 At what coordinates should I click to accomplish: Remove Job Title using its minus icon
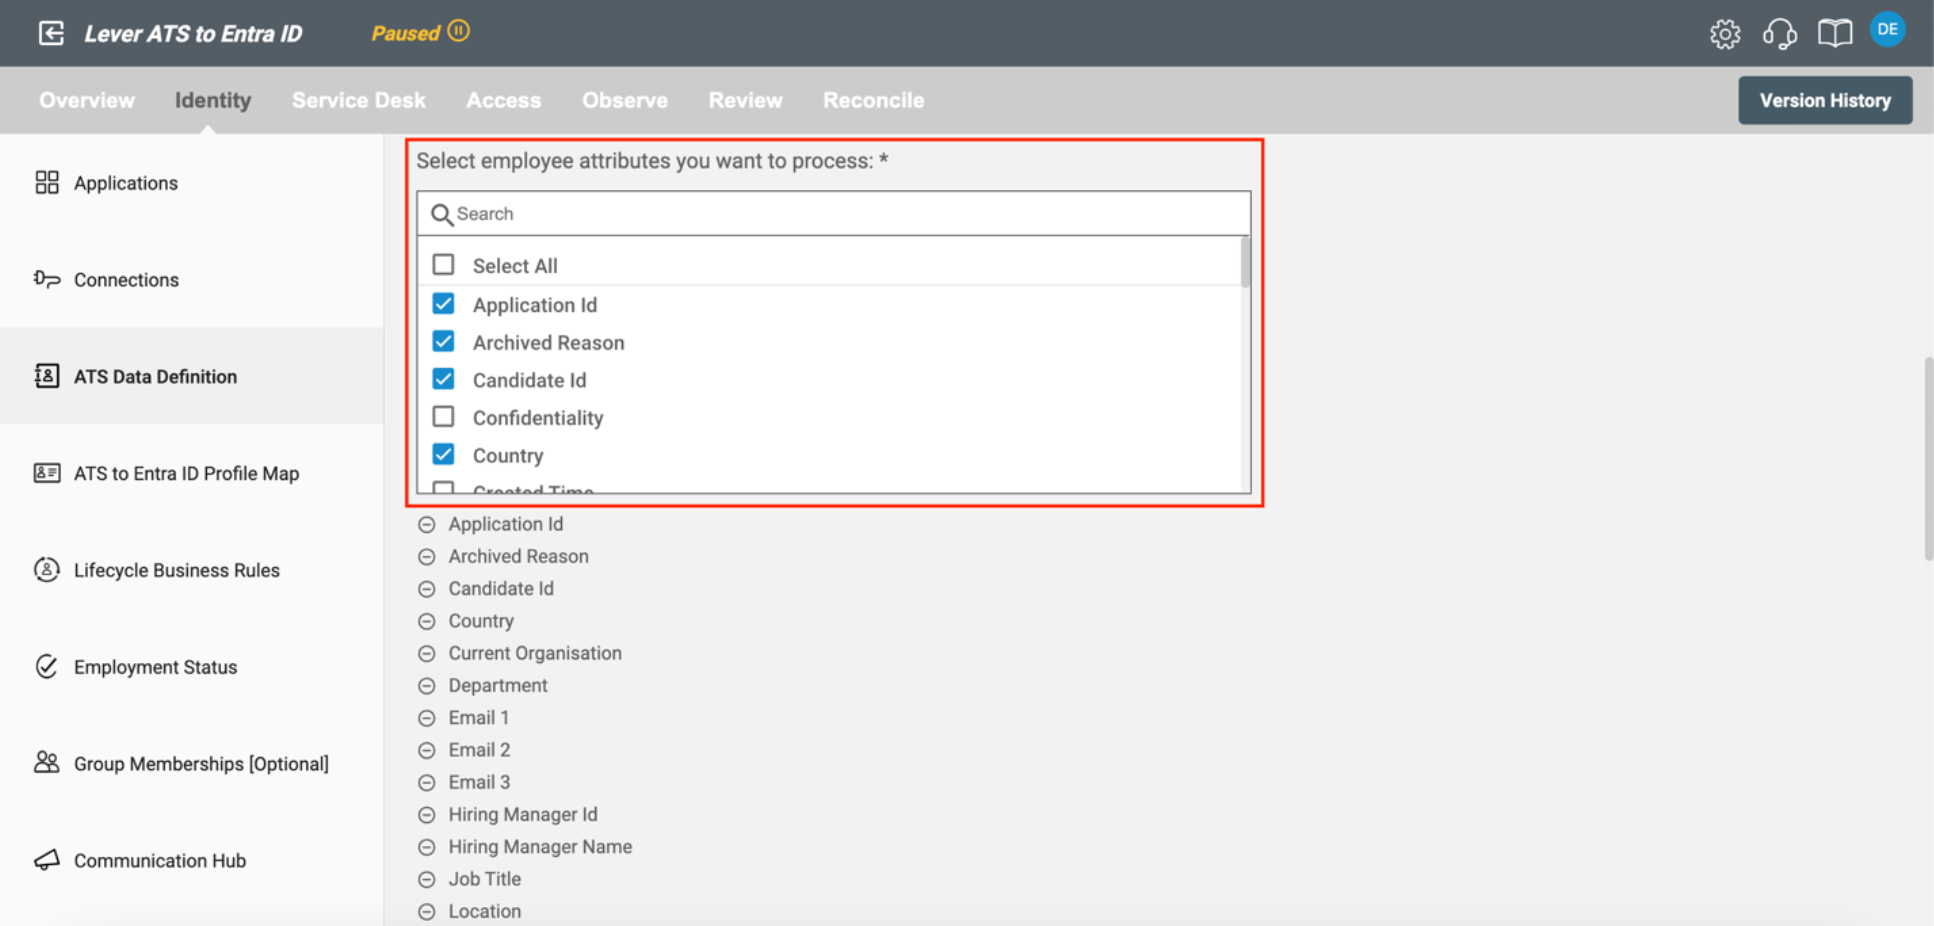tap(427, 879)
